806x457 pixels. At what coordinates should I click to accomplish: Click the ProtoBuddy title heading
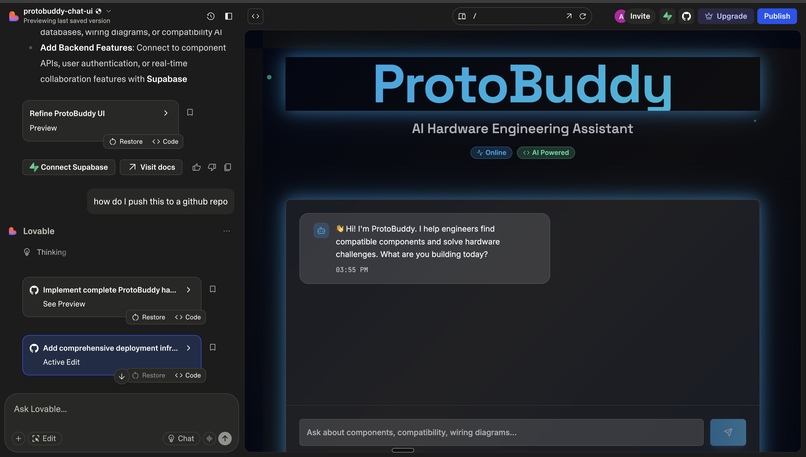point(522,85)
